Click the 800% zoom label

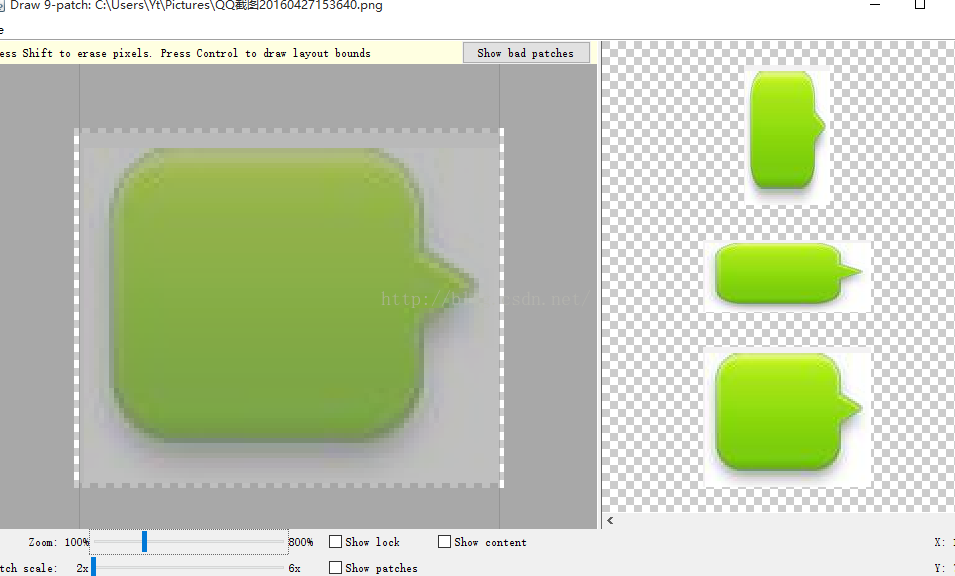point(301,542)
